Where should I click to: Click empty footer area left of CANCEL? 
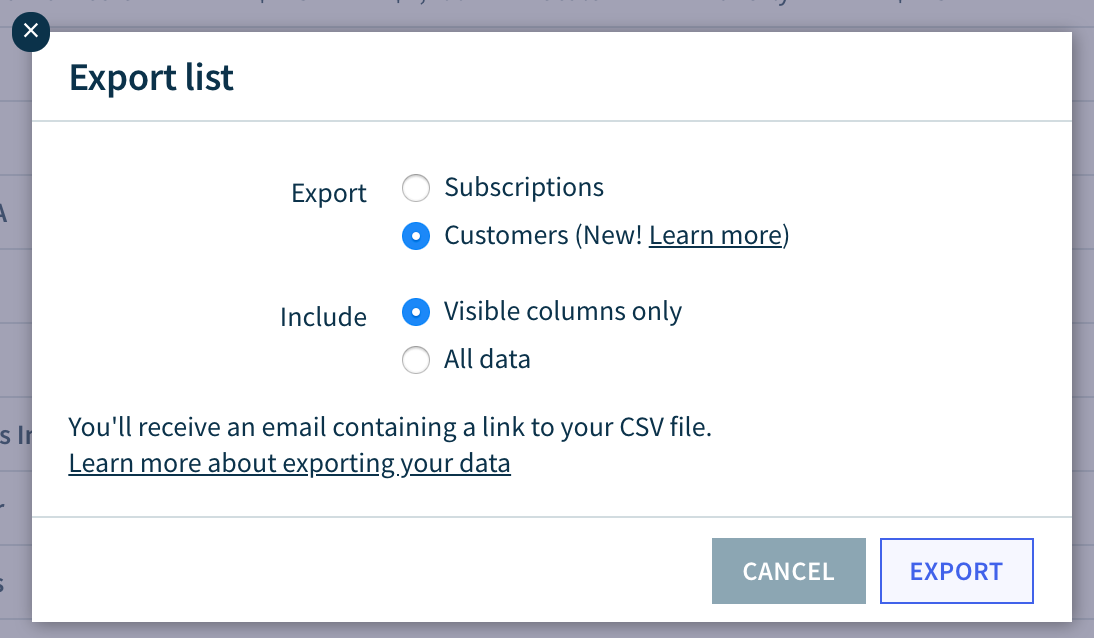point(370,571)
